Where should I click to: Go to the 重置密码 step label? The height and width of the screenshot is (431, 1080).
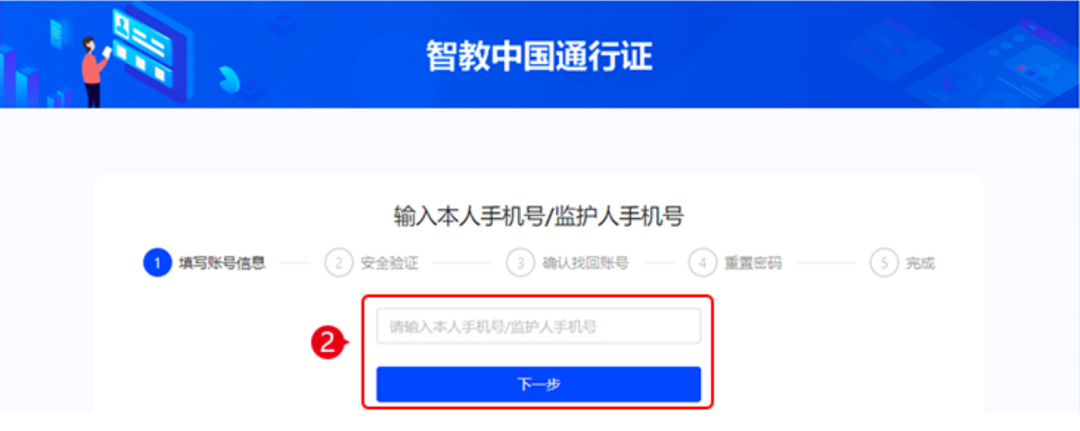click(x=753, y=263)
